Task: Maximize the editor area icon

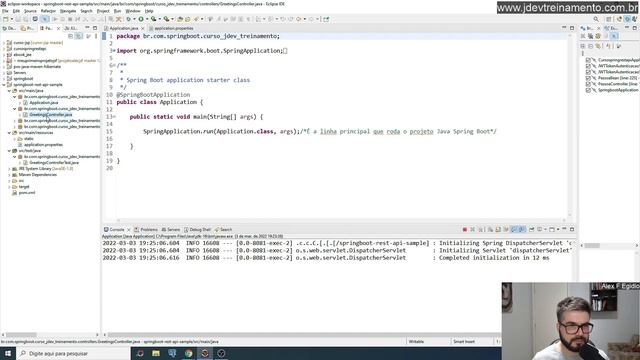Action: point(572,28)
